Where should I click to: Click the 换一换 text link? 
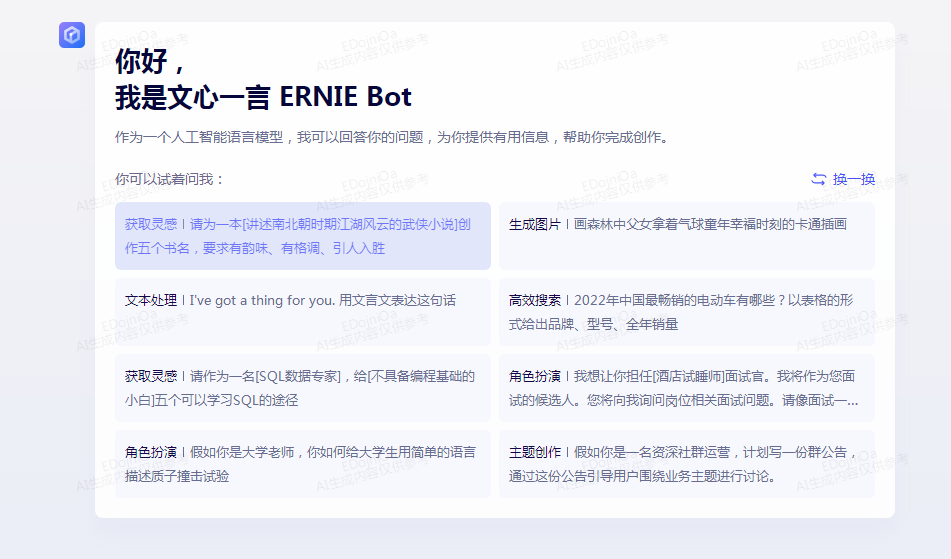click(853, 179)
